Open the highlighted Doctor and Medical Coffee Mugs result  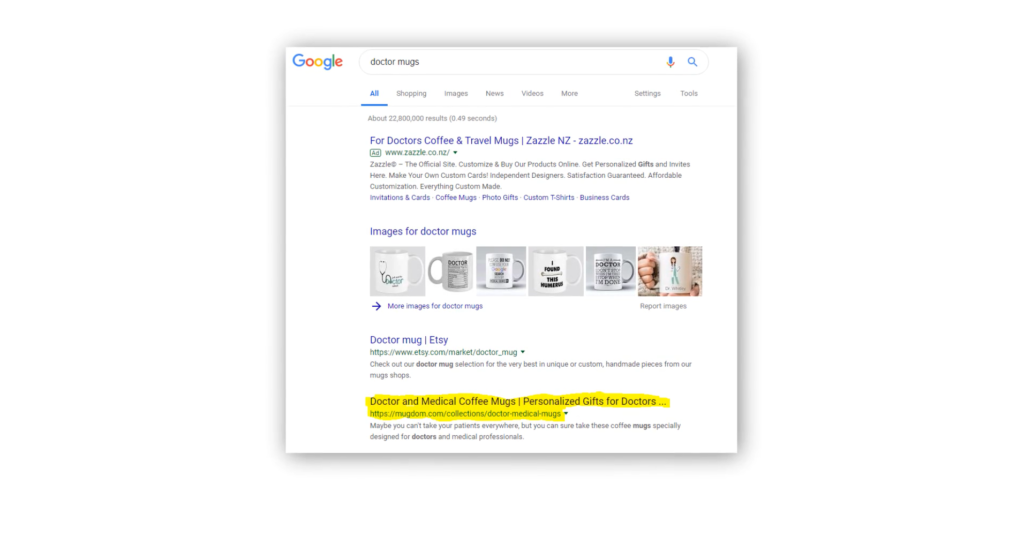pyautogui.click(x=518, y=401)
